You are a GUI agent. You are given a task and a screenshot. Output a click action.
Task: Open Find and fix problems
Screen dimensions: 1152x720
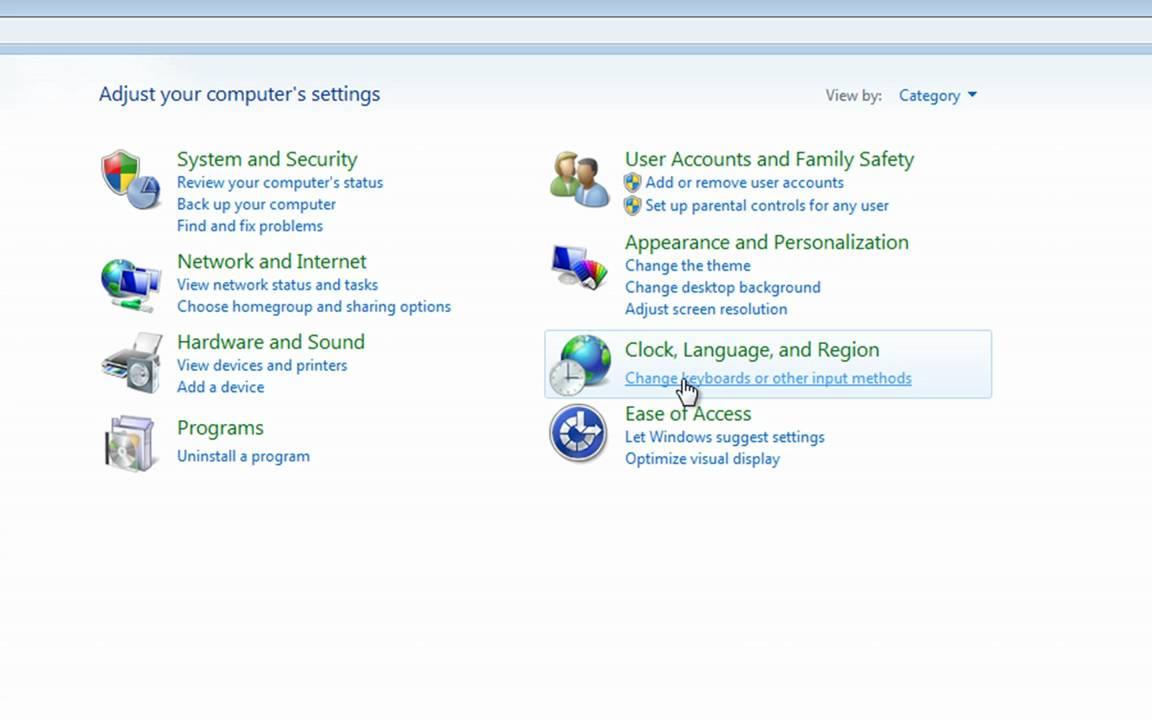(250, 226)
